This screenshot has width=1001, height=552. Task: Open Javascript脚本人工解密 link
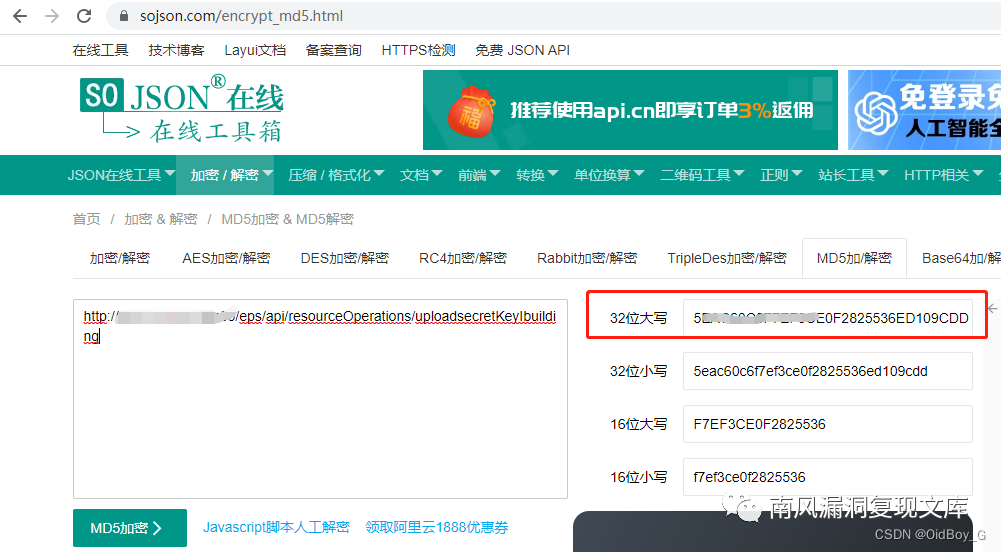(x=276, y=527)
